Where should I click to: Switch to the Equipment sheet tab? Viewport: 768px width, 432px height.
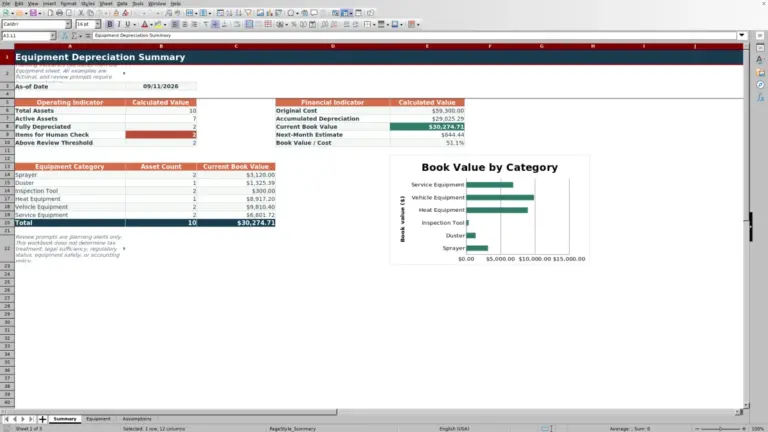pos(98,419)
